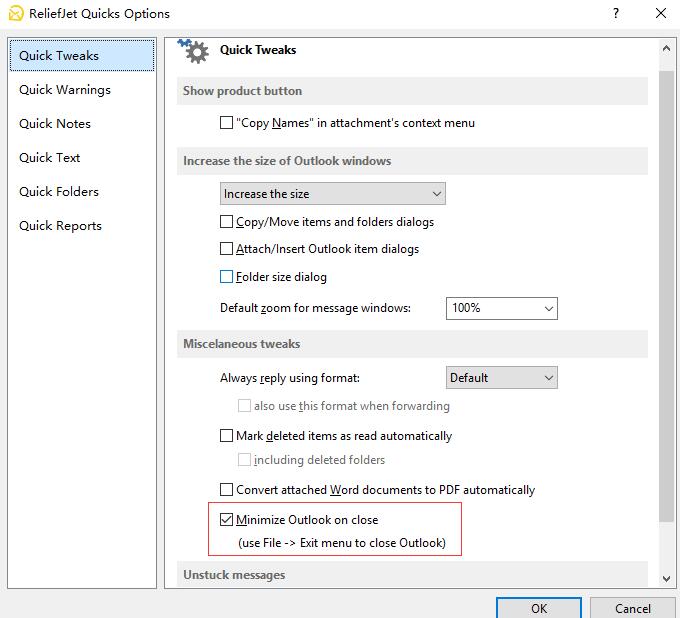Open the Quick Warnings section
Viewport: 680px width, 618px height.
pyautogui.click(x=65, y=90)
